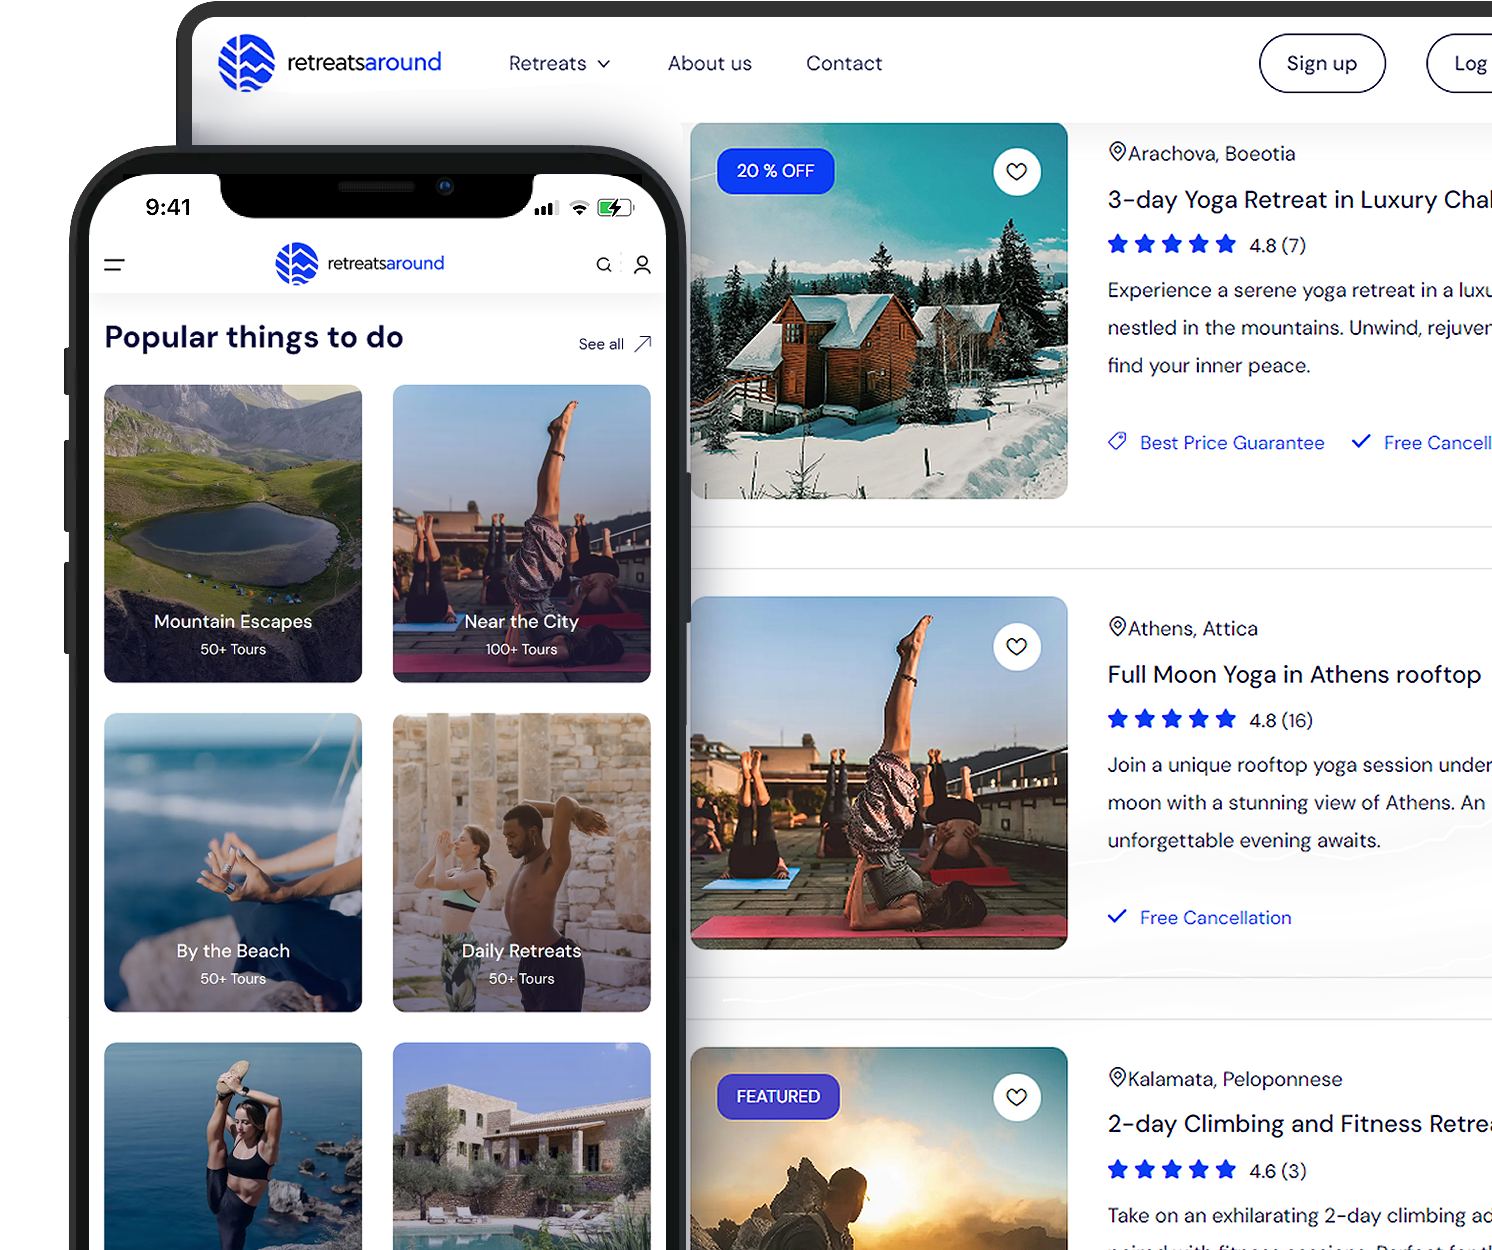Click Free Cancellation checkmark on Athens listing
The width and height of the screenshot is (1492, 1250).
coord(1117,916)
